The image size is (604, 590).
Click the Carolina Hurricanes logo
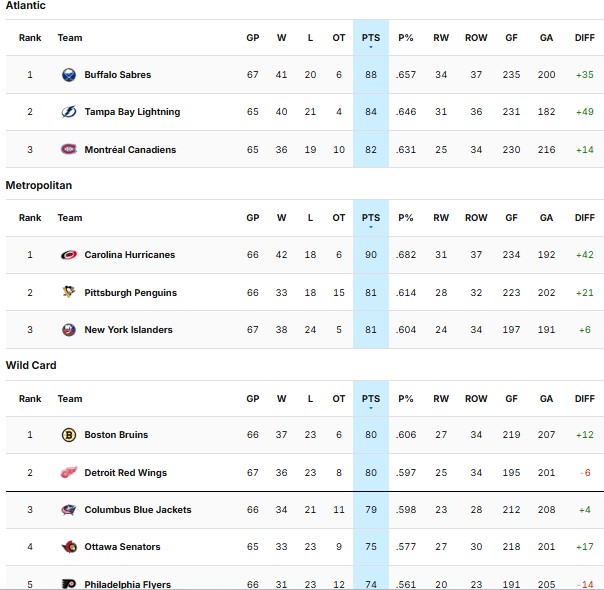(x=69, y=255)
